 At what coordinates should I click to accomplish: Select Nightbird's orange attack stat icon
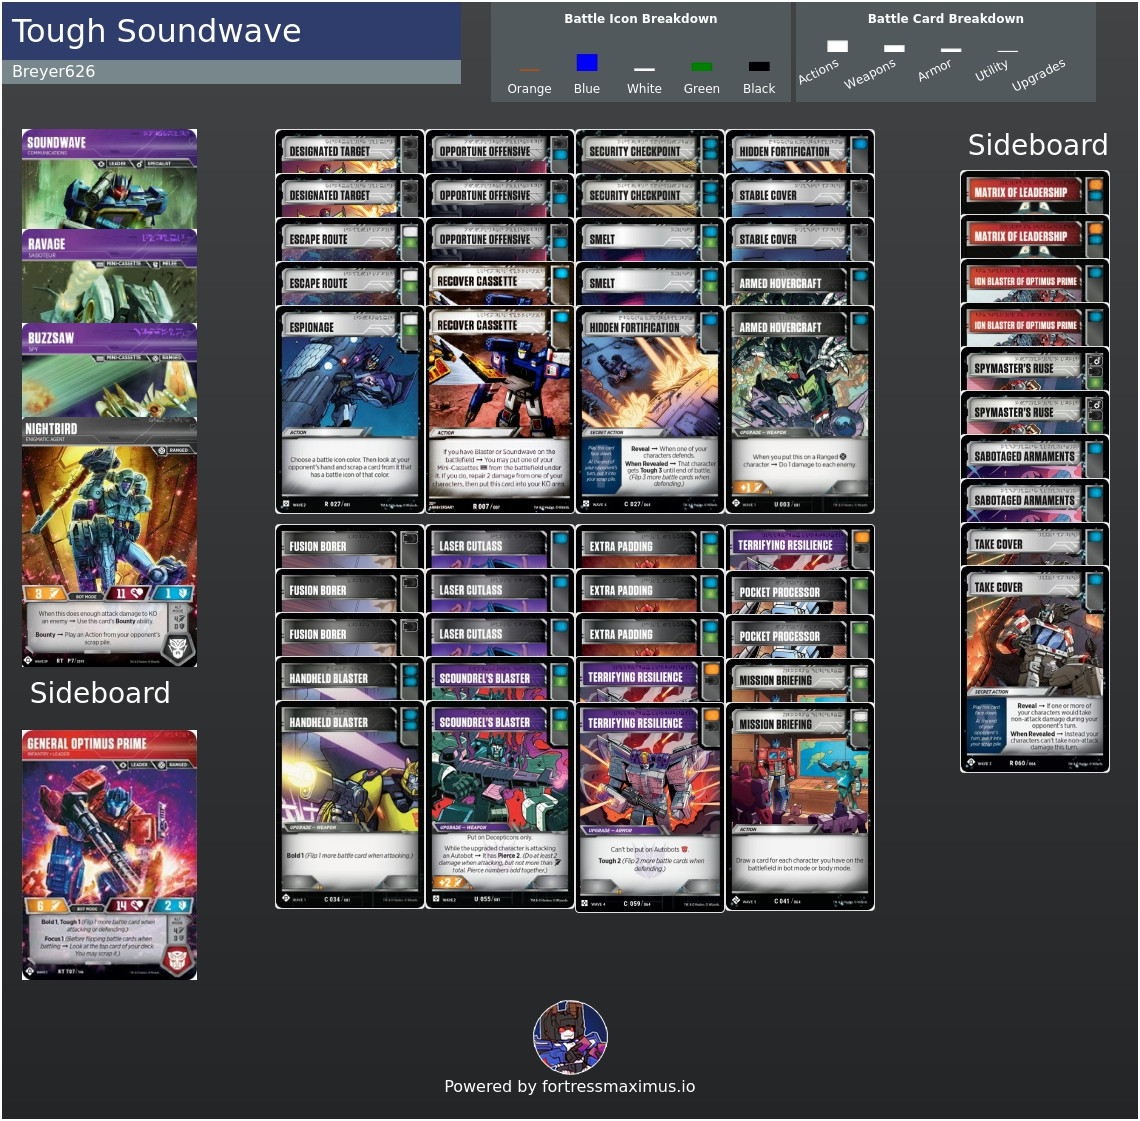(44, 593)
